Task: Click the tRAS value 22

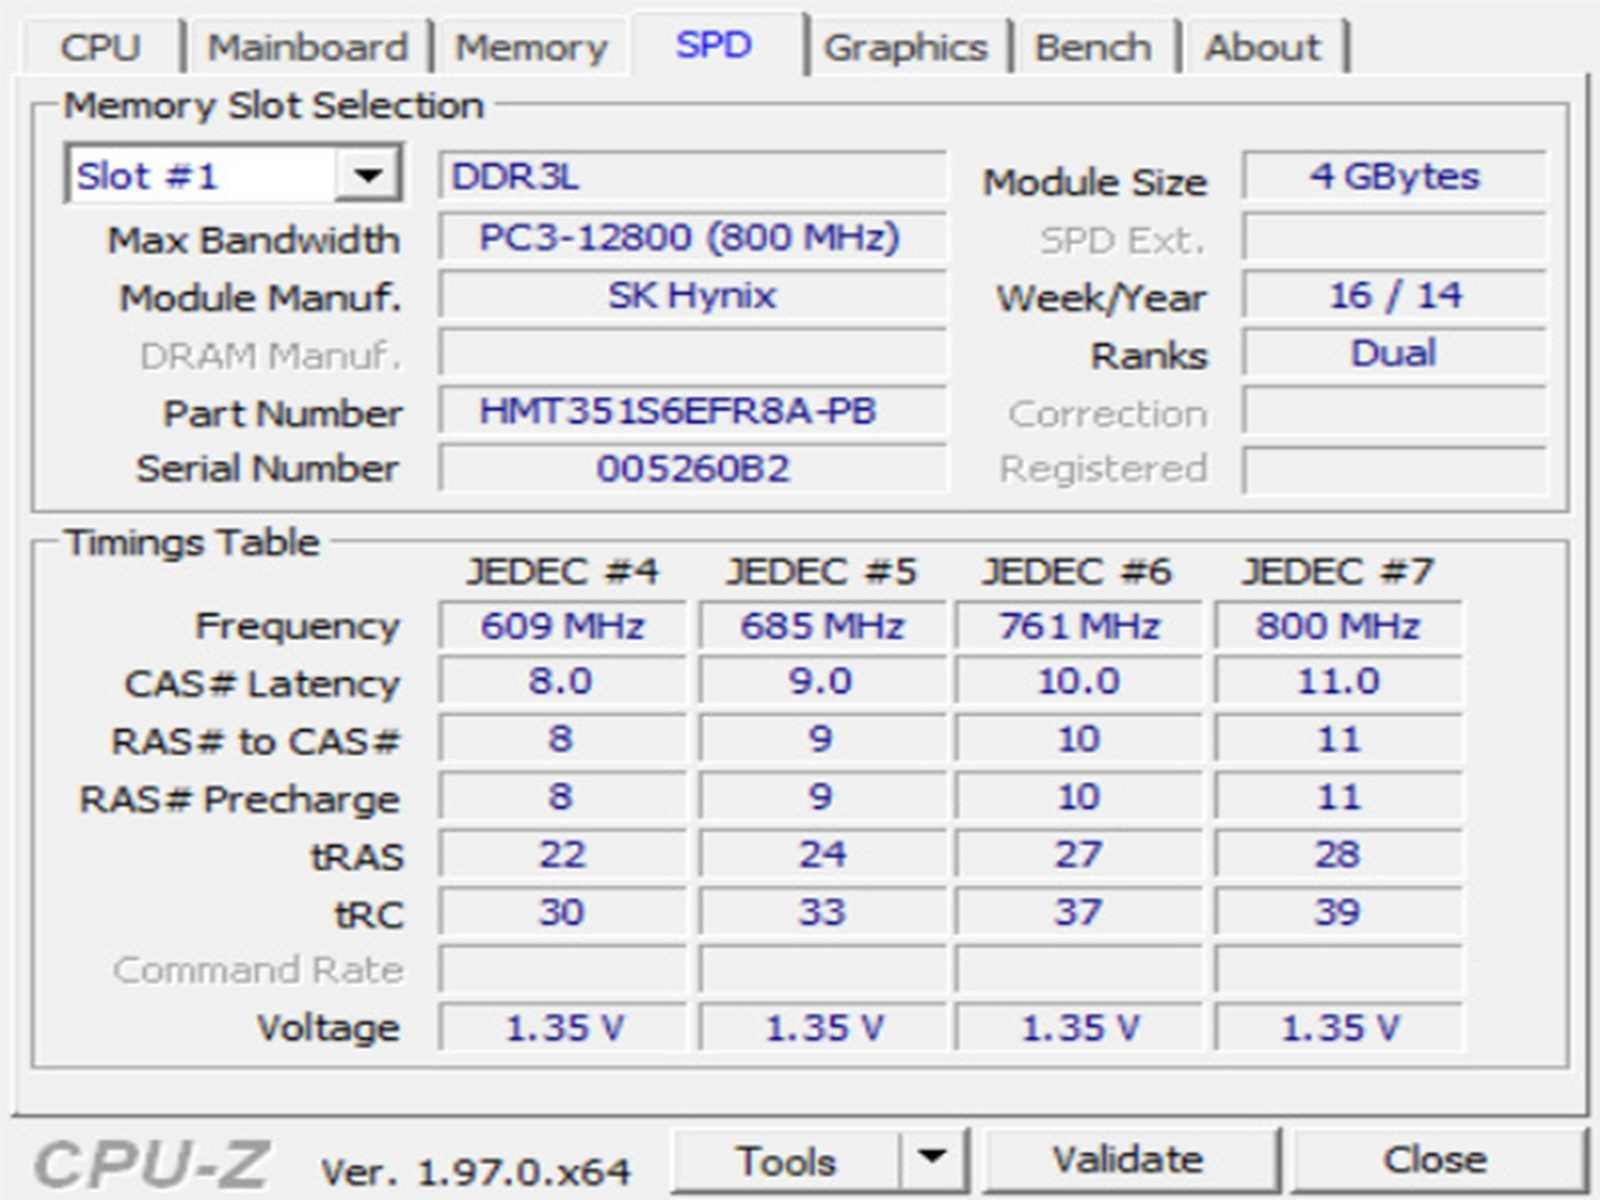Action: point(562,855)
